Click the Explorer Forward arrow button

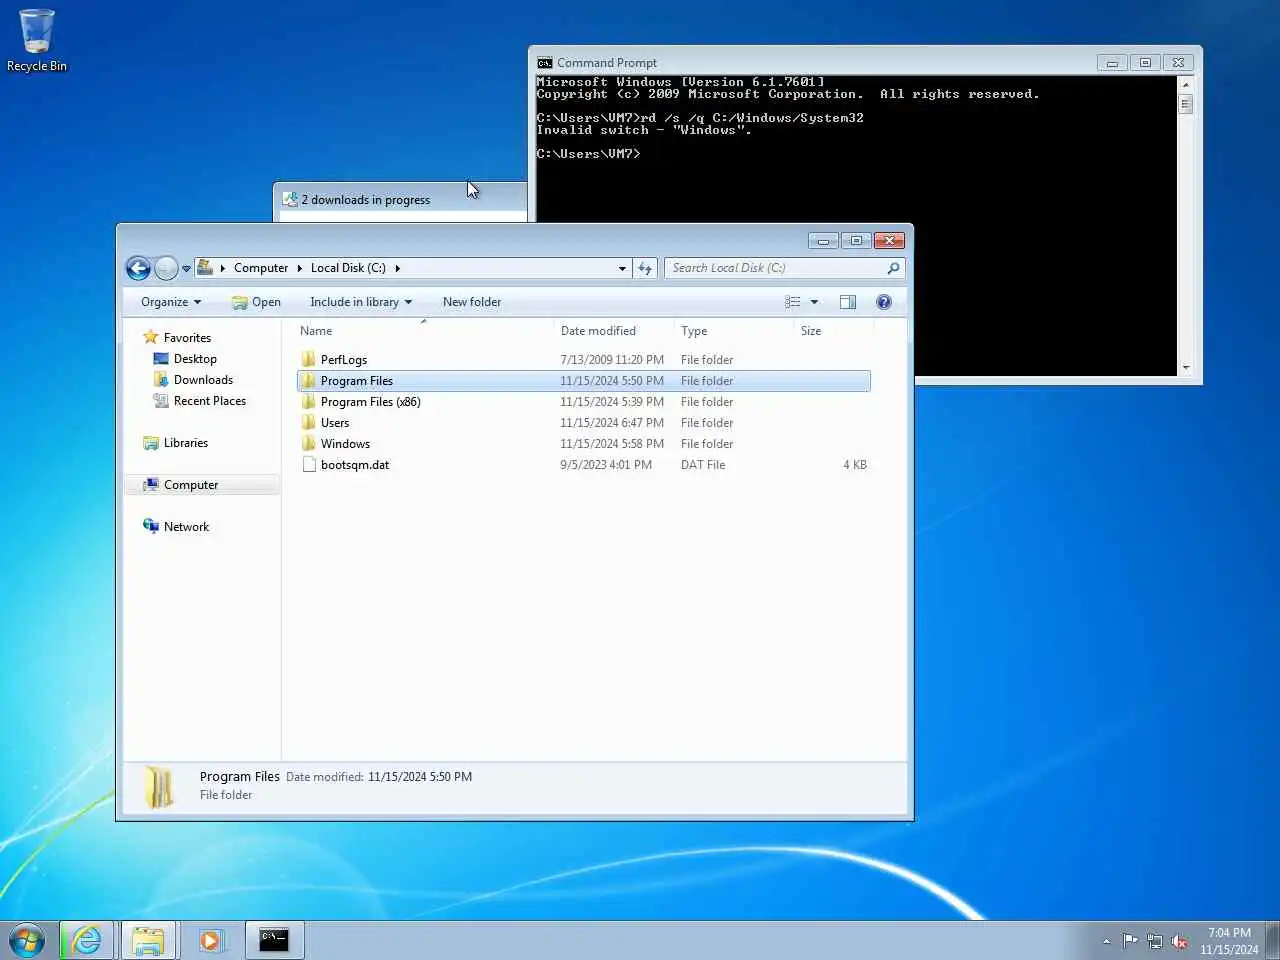pyautogui.click(x=166, y=268)
